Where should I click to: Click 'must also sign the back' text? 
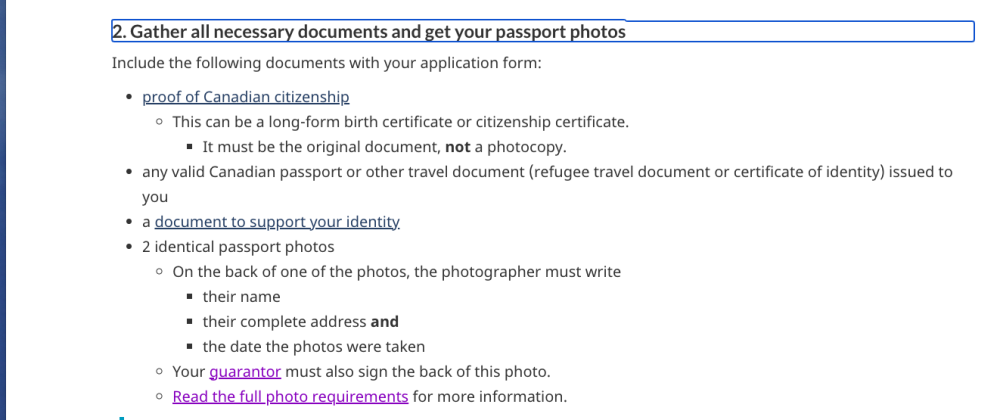click(418, 372)
